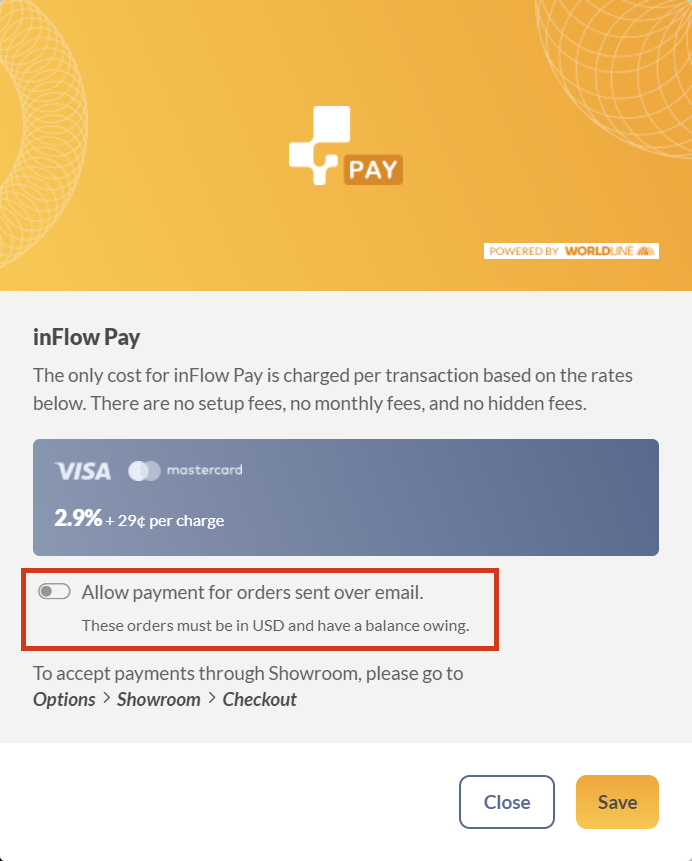Enable payment for orders sent over email
692x861 pixels.
click(x=54, y=591)
